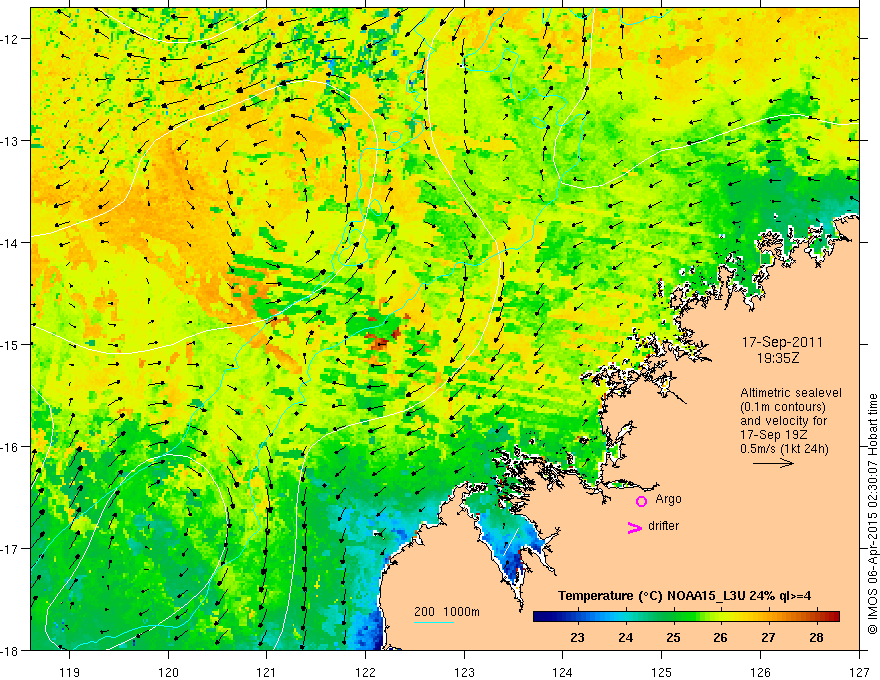Click the '17-Sep-2011' date label
The image size is (880, 680).
click(782, 342)
